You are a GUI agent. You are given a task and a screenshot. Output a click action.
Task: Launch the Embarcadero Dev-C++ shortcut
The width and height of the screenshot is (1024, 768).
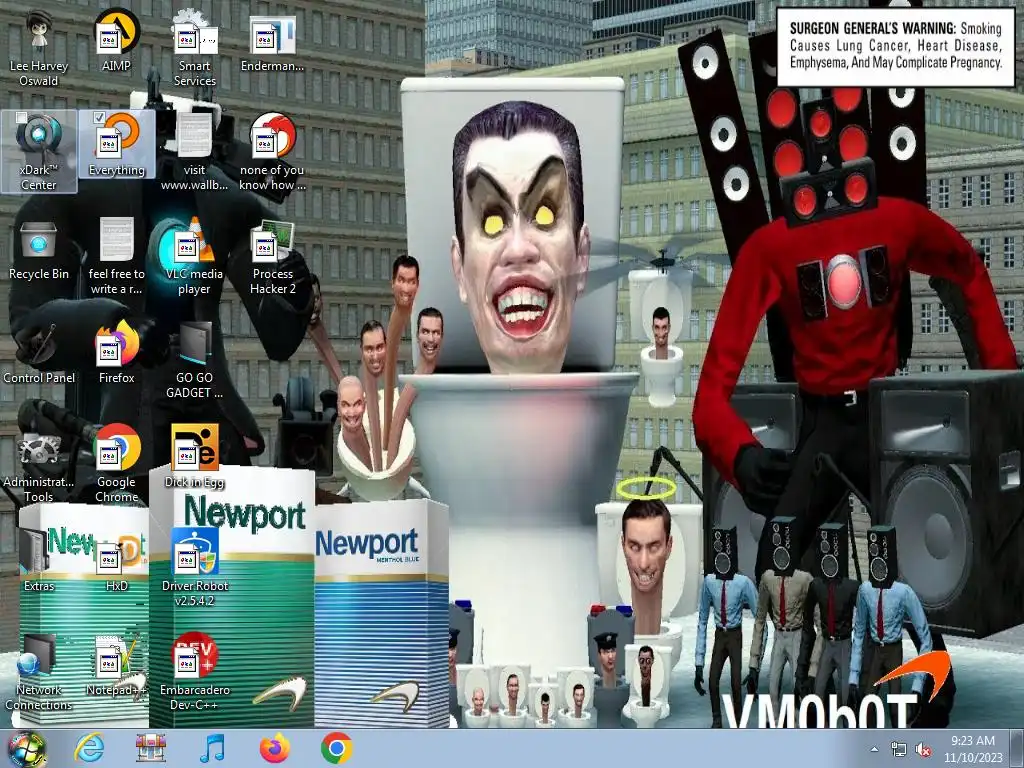click(x=195, y=673)
